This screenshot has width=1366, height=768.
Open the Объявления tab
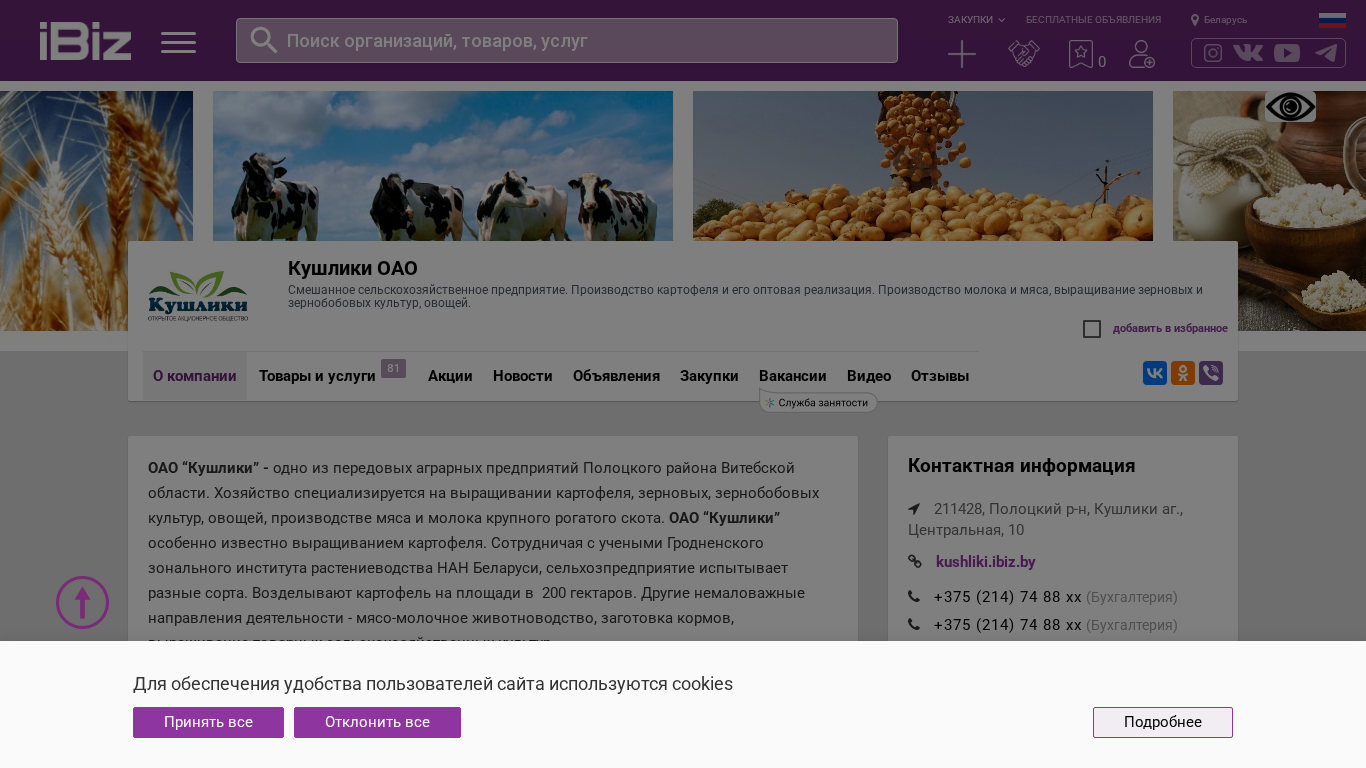click(616, 376)
